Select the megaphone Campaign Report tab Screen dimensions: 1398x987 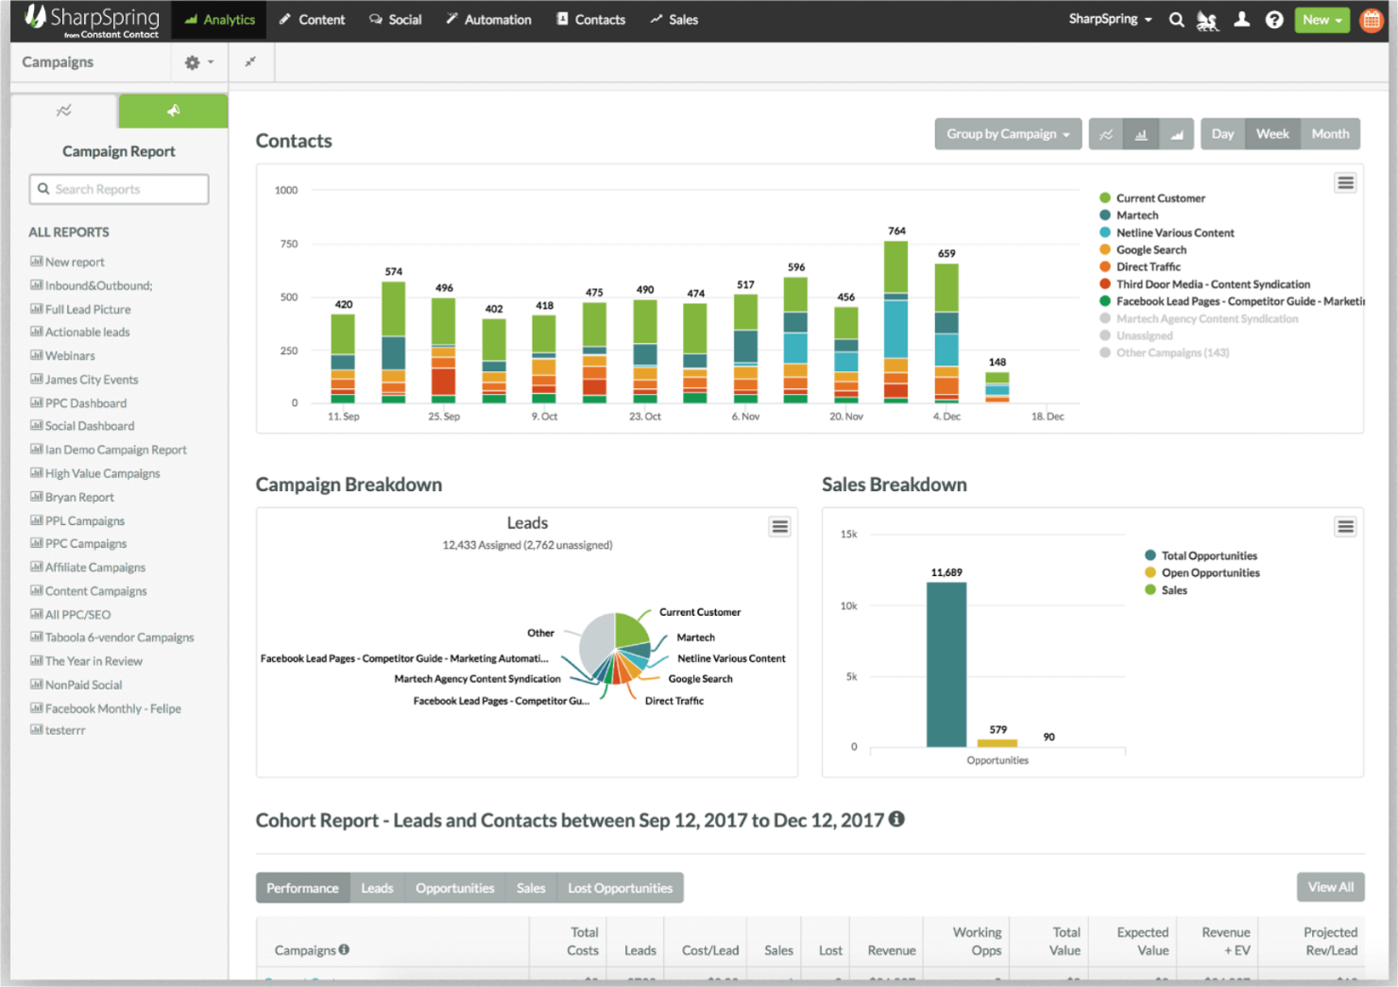click(x=172, y=110)
